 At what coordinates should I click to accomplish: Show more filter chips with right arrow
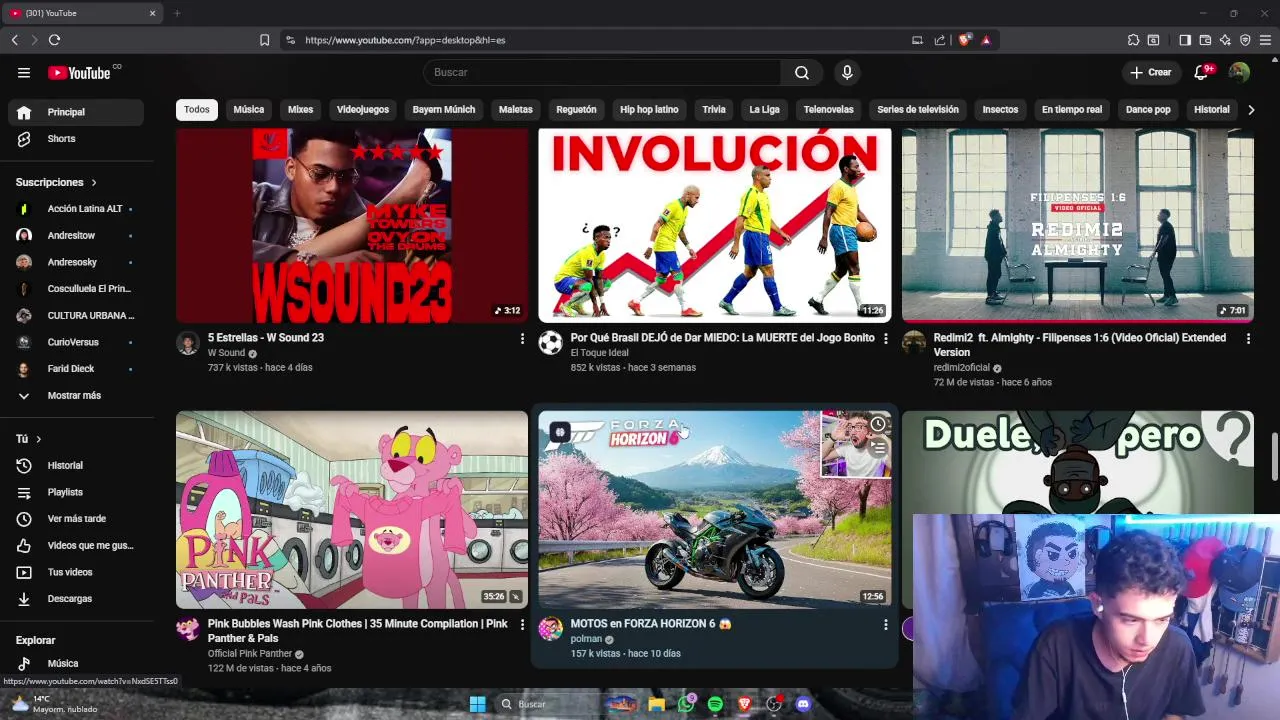coord(1251,110)
